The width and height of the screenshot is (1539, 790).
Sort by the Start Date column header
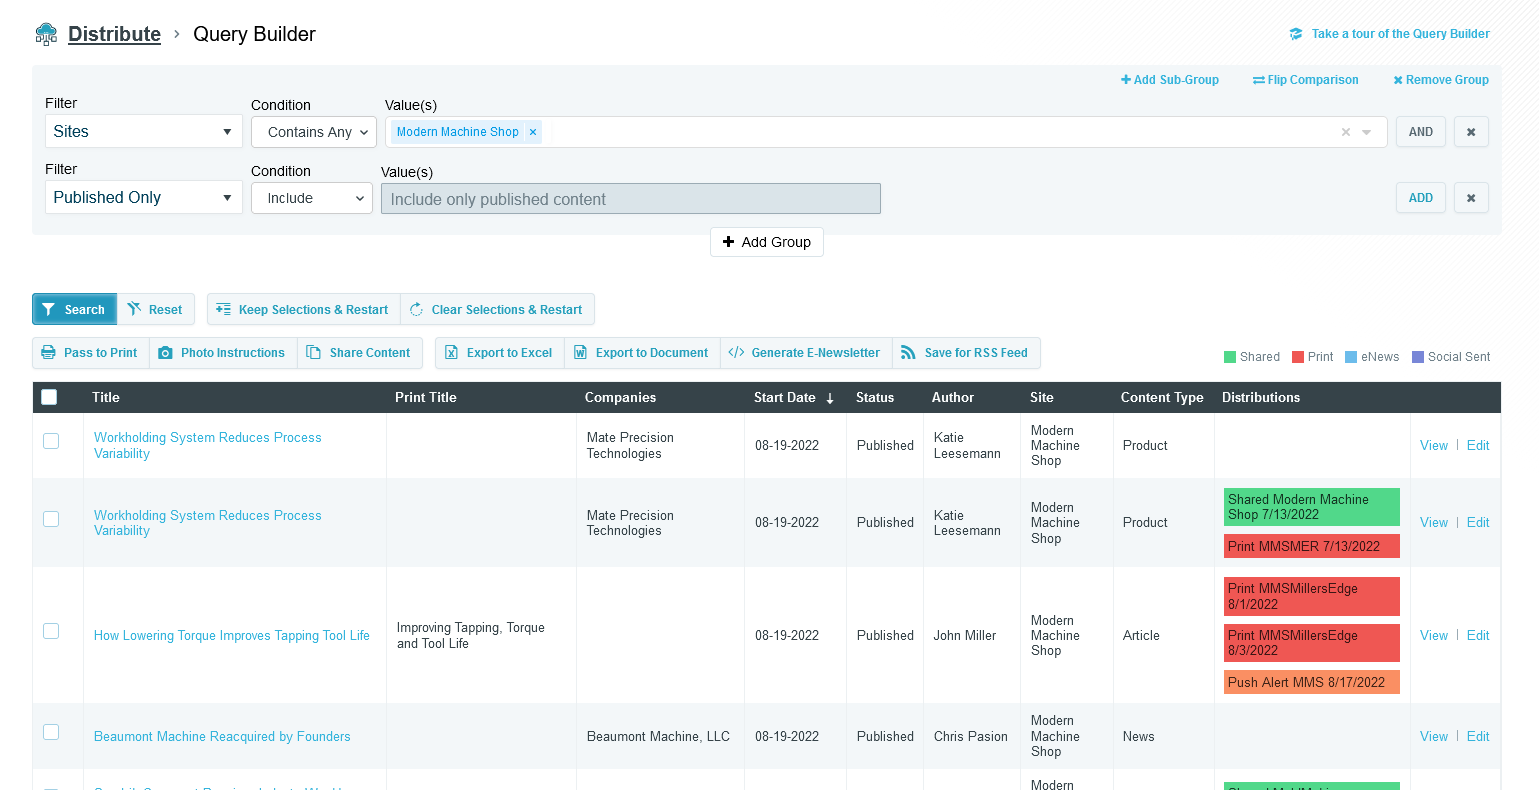coord(785,397)
